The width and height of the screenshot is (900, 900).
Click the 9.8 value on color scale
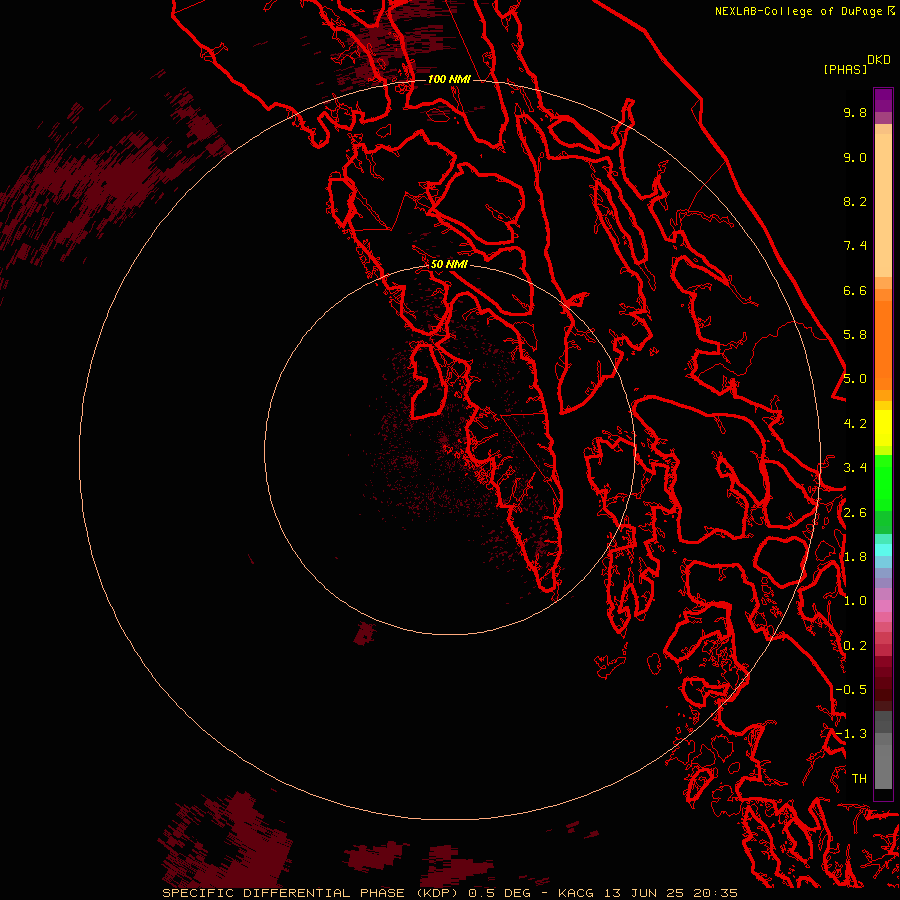[855, 112]
